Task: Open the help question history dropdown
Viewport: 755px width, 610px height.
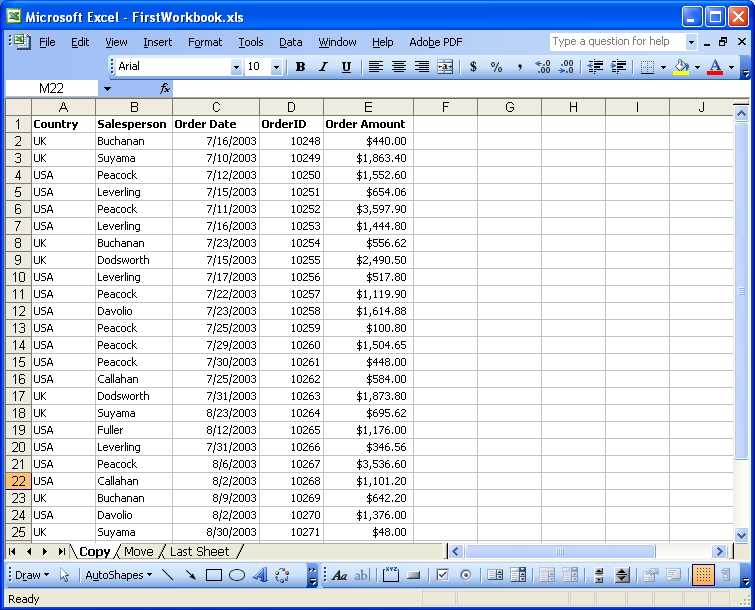Action: coord(691,42)
